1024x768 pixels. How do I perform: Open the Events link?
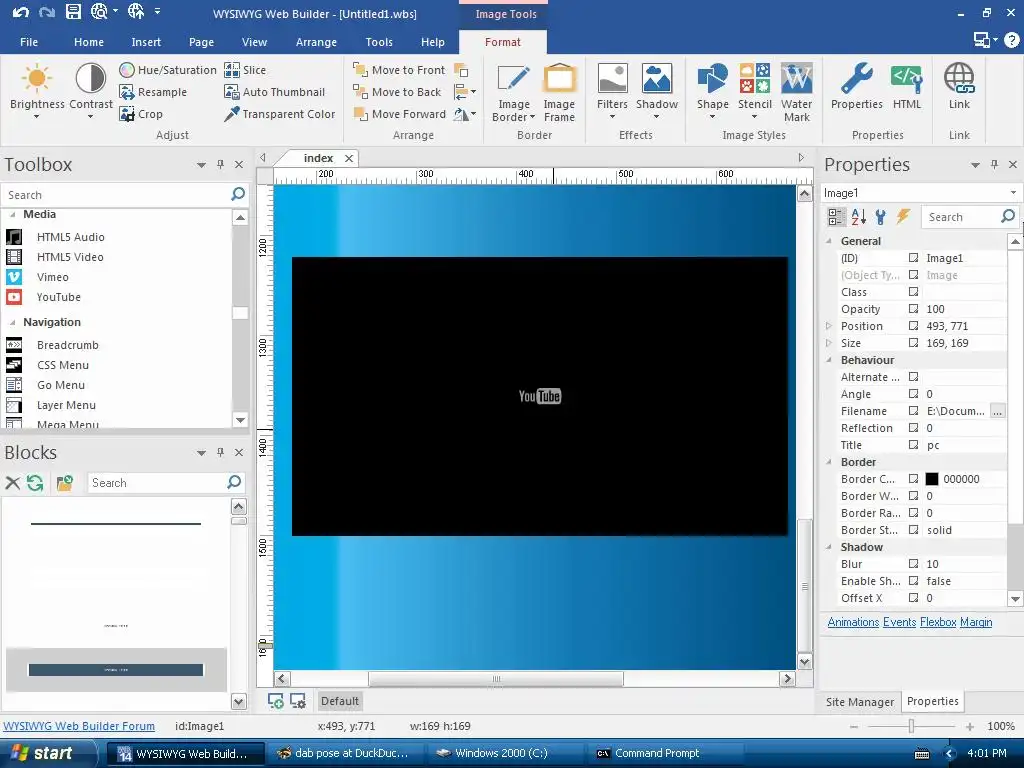[x=899, y=622]
